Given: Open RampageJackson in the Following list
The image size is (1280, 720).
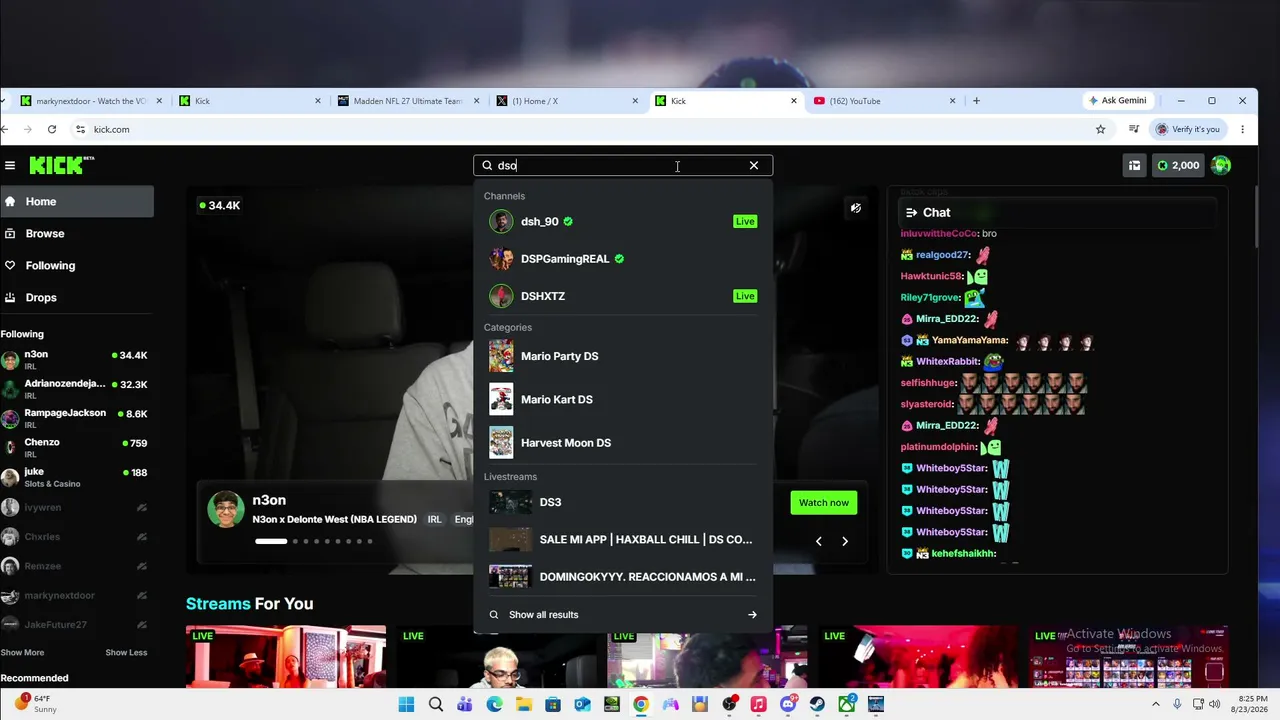Looking at the screenshot, I should pos(77,418).
